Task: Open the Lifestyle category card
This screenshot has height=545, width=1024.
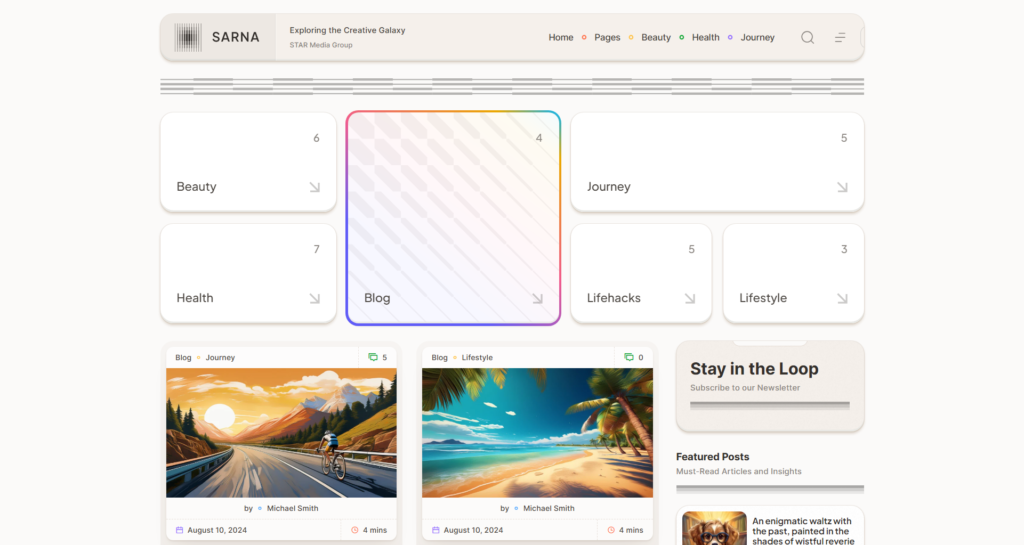Action: [x=793, y=273]
